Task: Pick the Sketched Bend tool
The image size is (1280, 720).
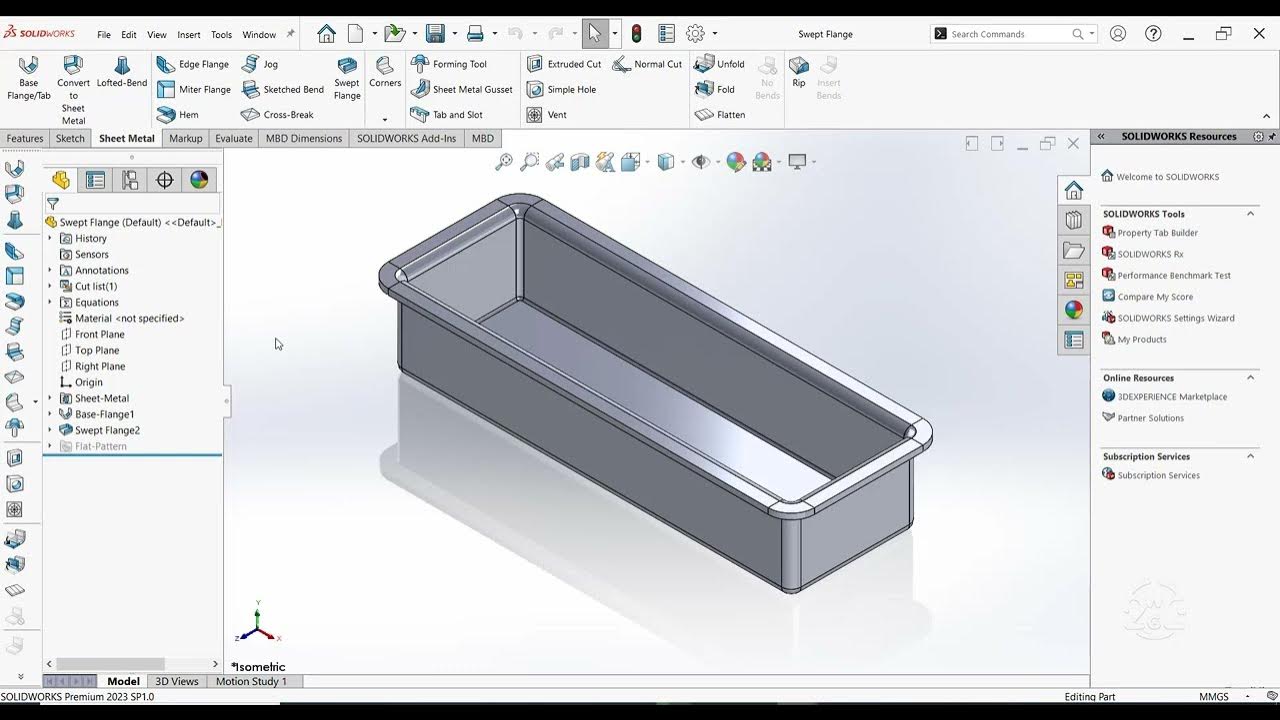Action: tap(283, 89)
